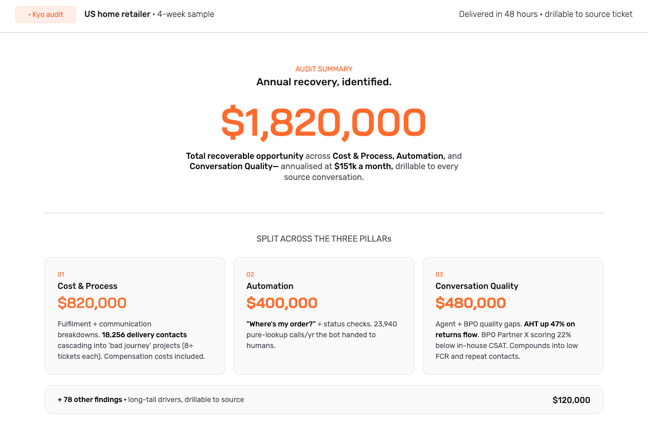
Task: Click SPLIT ACROSS THE THREE PILLARS heading
Action: 324,239
